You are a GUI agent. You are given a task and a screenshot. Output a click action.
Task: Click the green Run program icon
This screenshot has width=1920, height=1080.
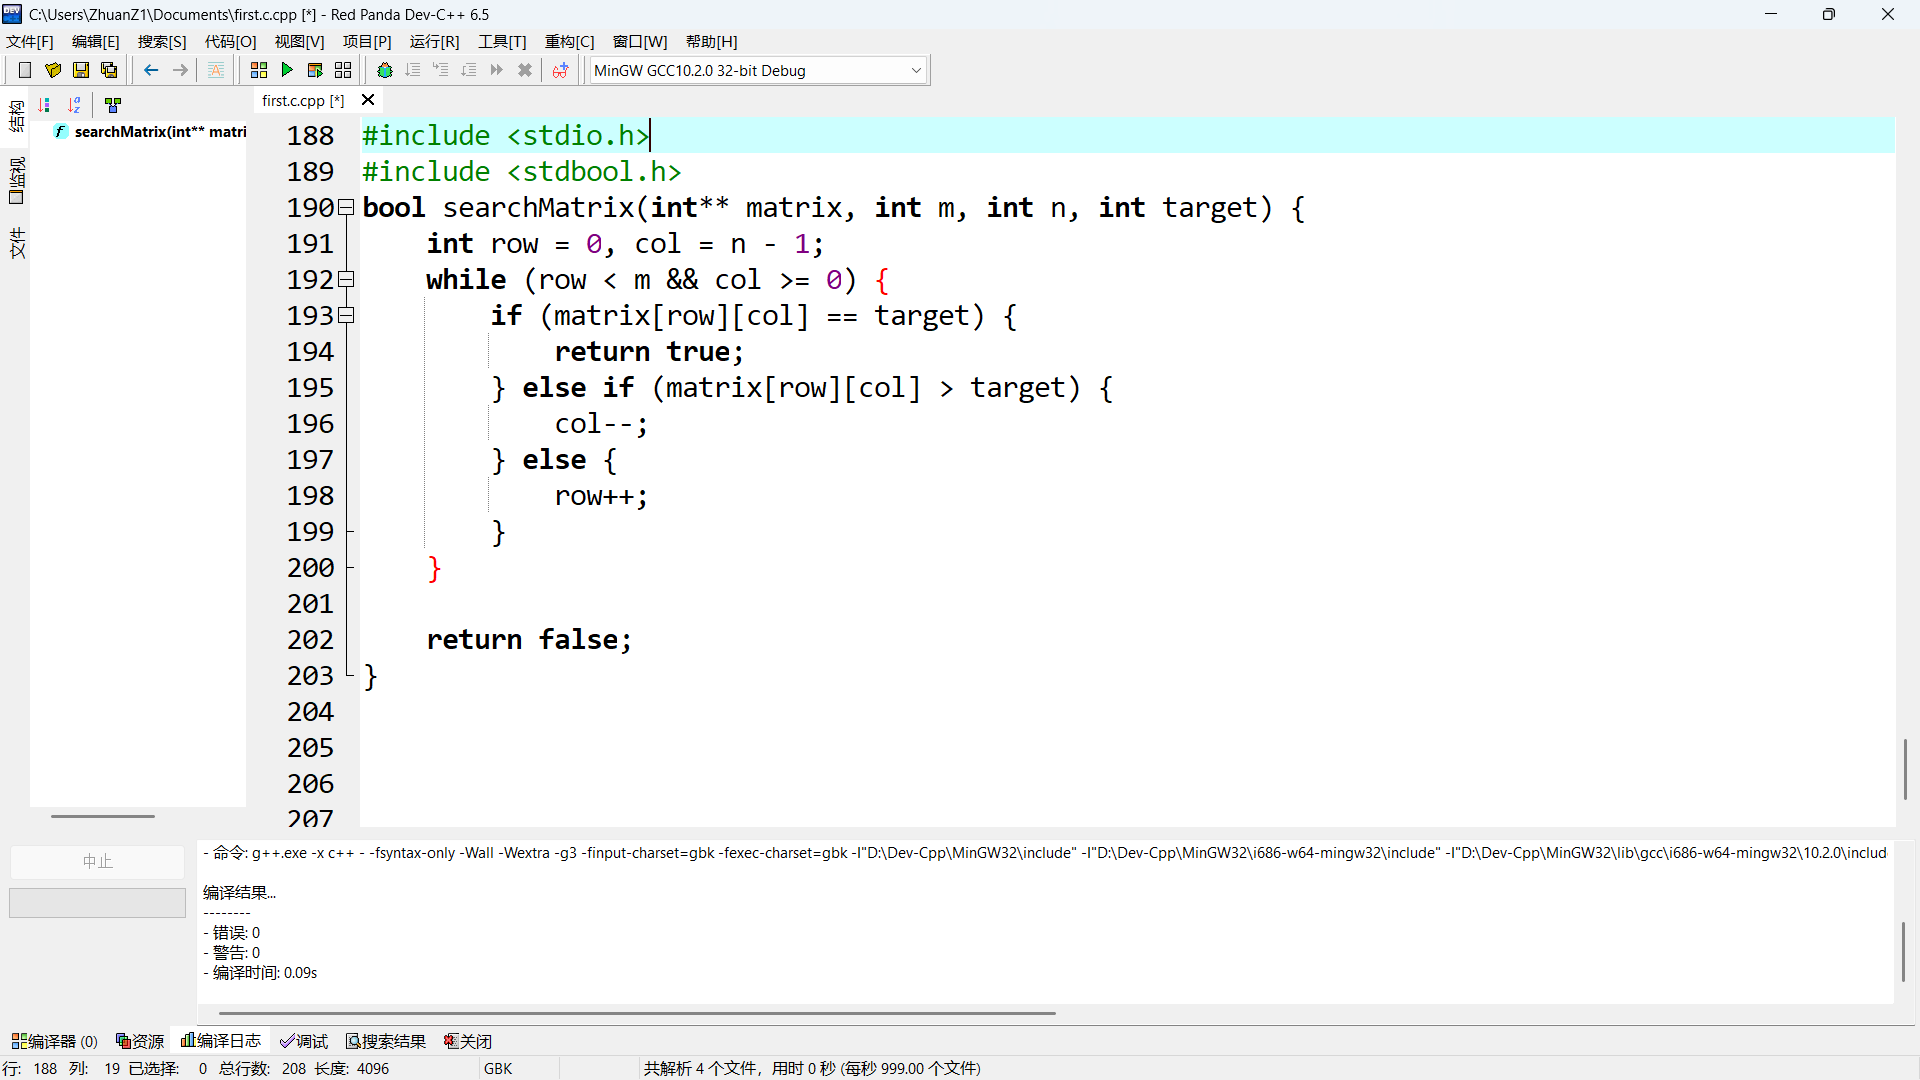click(x=287, y=70)
